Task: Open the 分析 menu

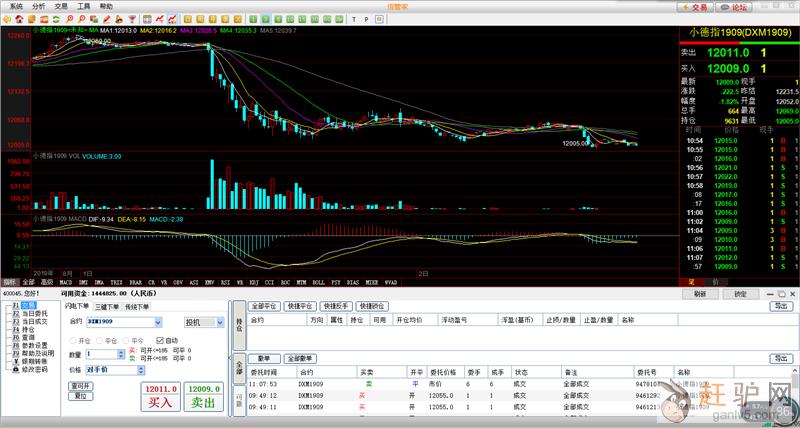Action: pos(38,5)
